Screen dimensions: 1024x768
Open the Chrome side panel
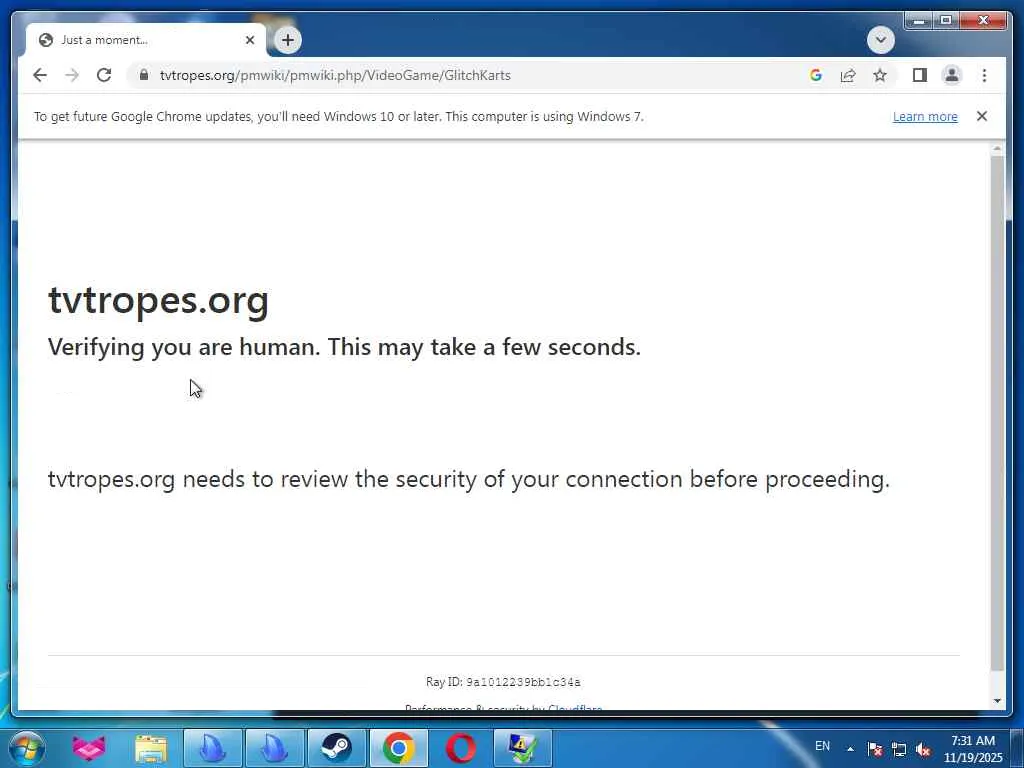click(920, 75)
